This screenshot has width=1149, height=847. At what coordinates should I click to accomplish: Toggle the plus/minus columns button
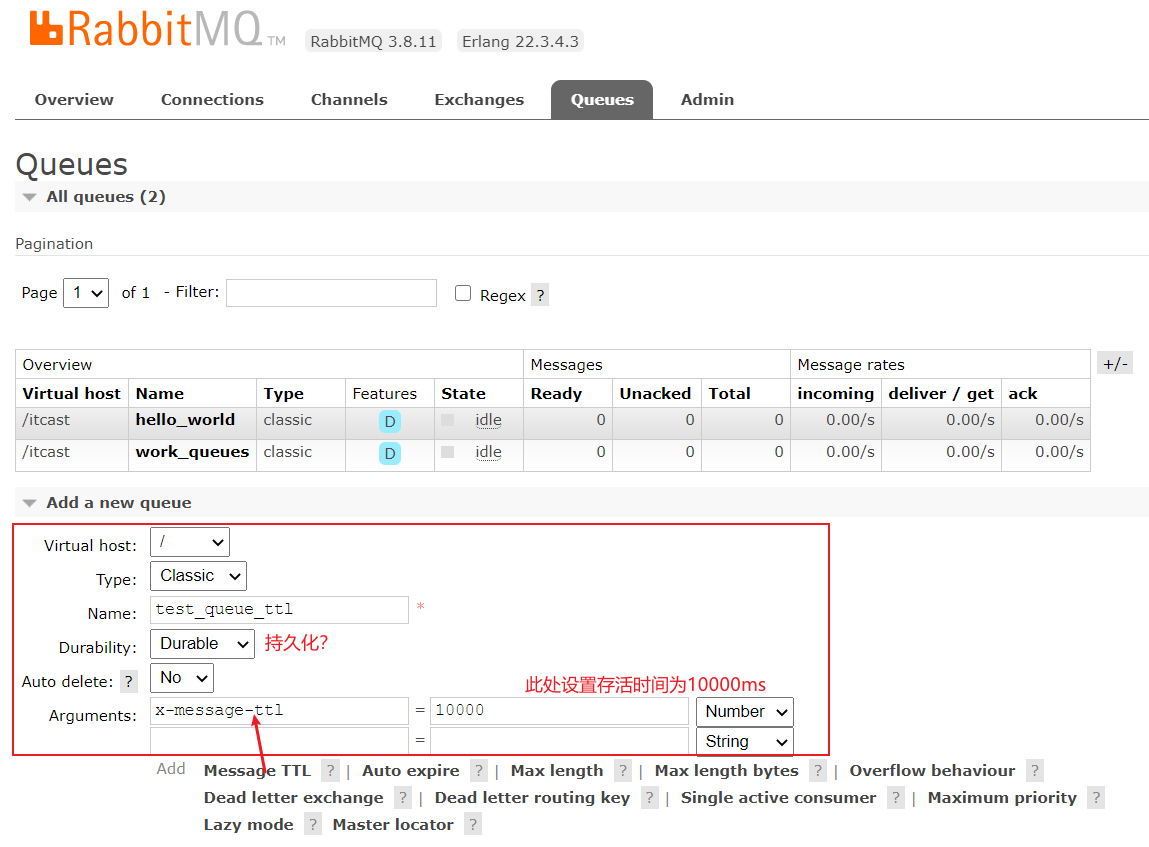pos(1115,363)
